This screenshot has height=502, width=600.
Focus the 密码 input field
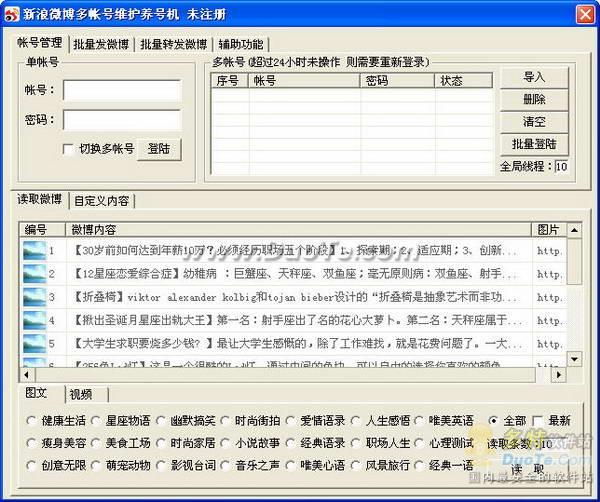tap(122, 120)
